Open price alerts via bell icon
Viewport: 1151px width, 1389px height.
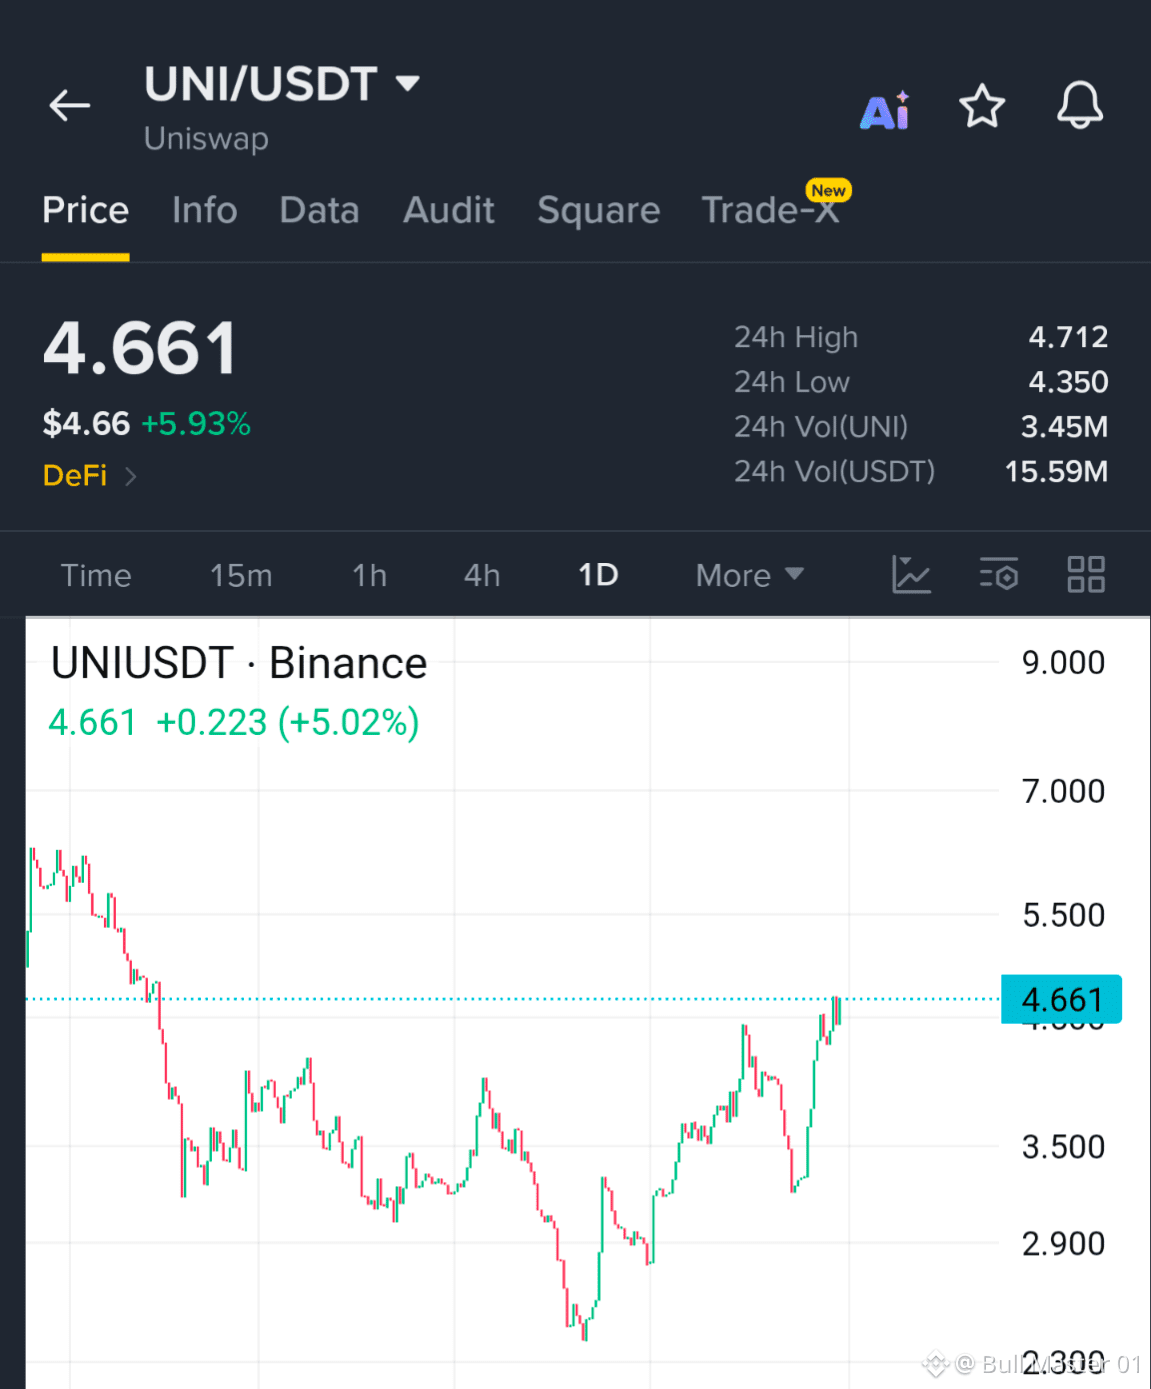click(1080, 105)
